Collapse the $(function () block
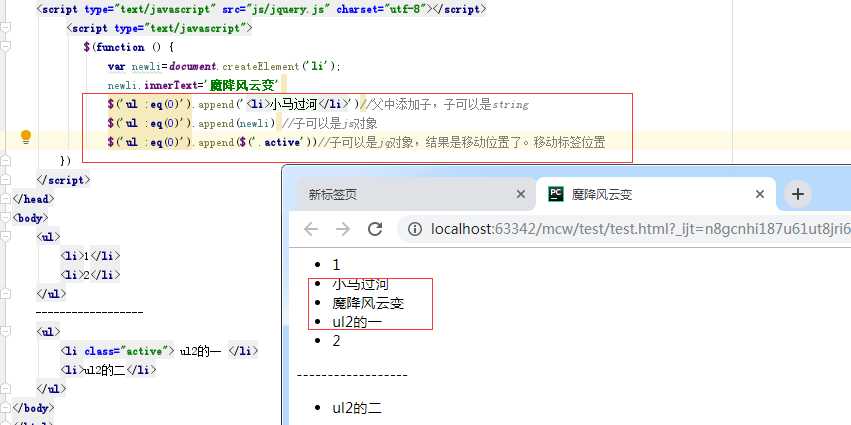 click(x=5, y=47)
